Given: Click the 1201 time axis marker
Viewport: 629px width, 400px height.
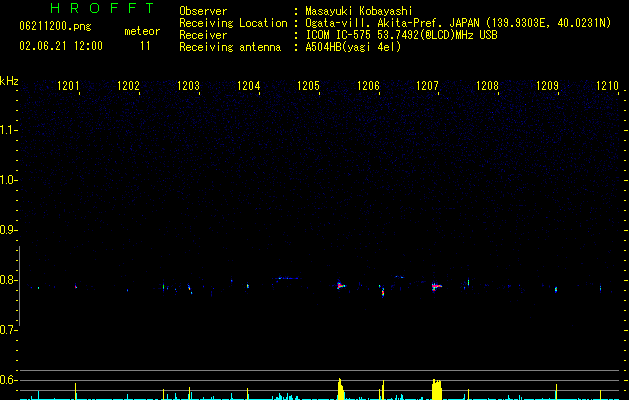Looking at the screenshot, I should click(68, 86).
